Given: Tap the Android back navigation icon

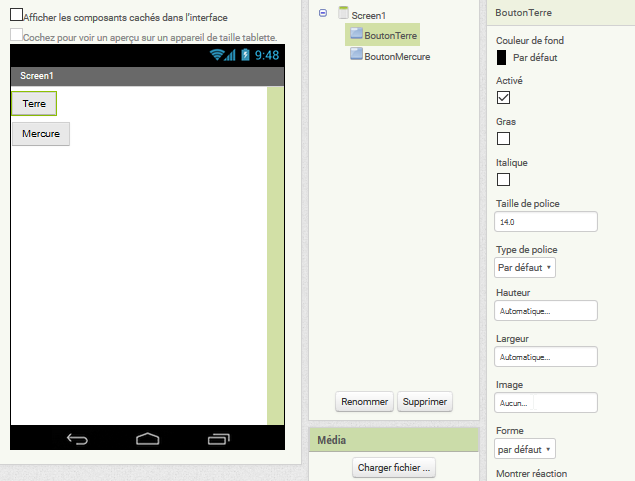Looking at the screenshot, I should tap(77, 438).
